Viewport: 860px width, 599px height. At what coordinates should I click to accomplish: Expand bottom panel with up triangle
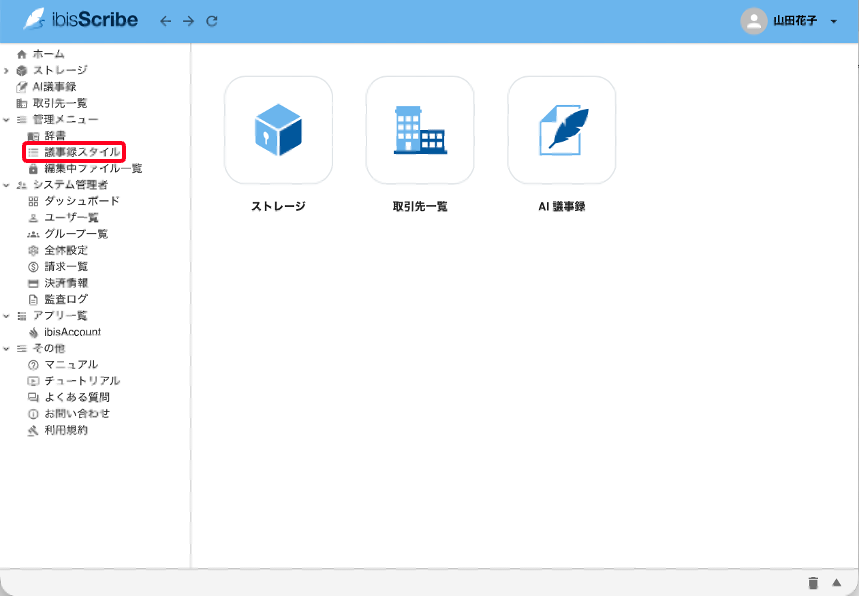837,583
